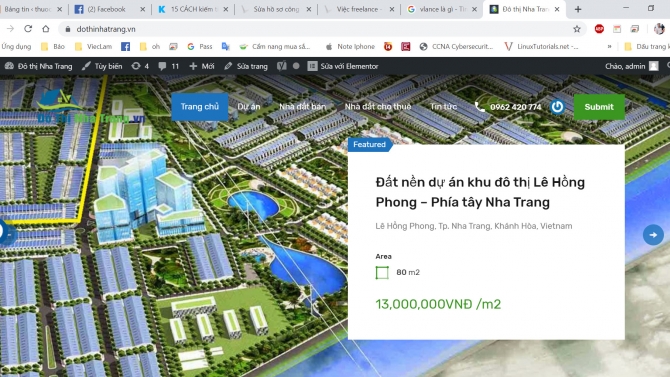Open Nhà đất cho thuê menu item

[x=378, y=107]
